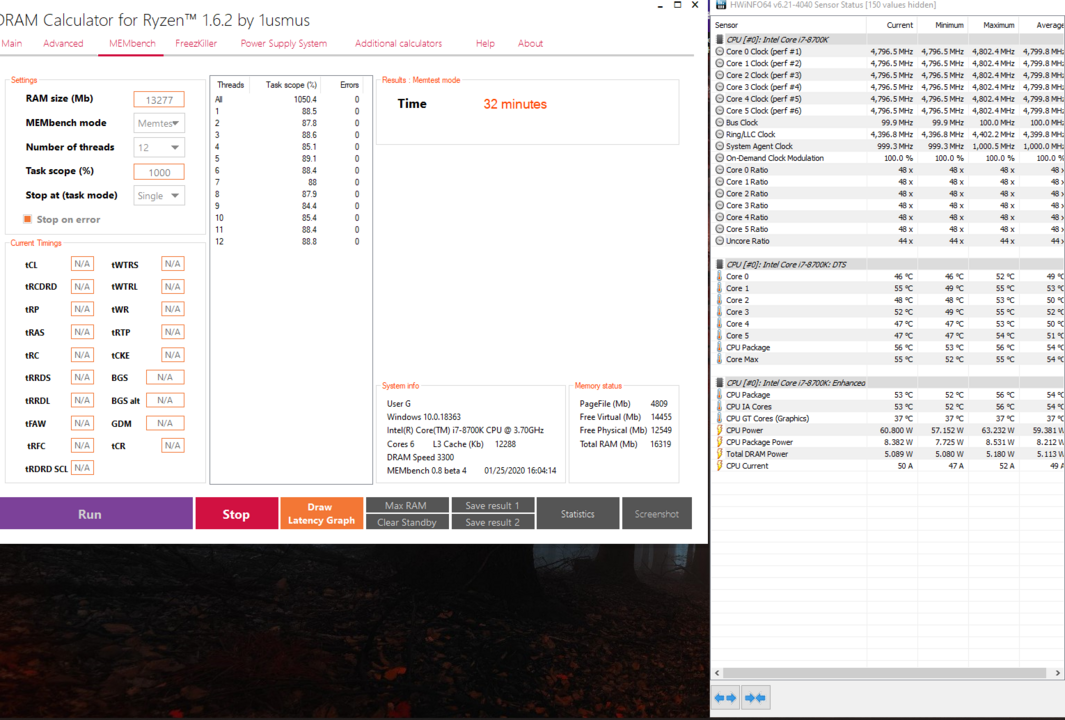Viewport: 1065px width, 720px height.
Task: Click the lightning icon beside CPU Current
Action: [x=720, y=466]
